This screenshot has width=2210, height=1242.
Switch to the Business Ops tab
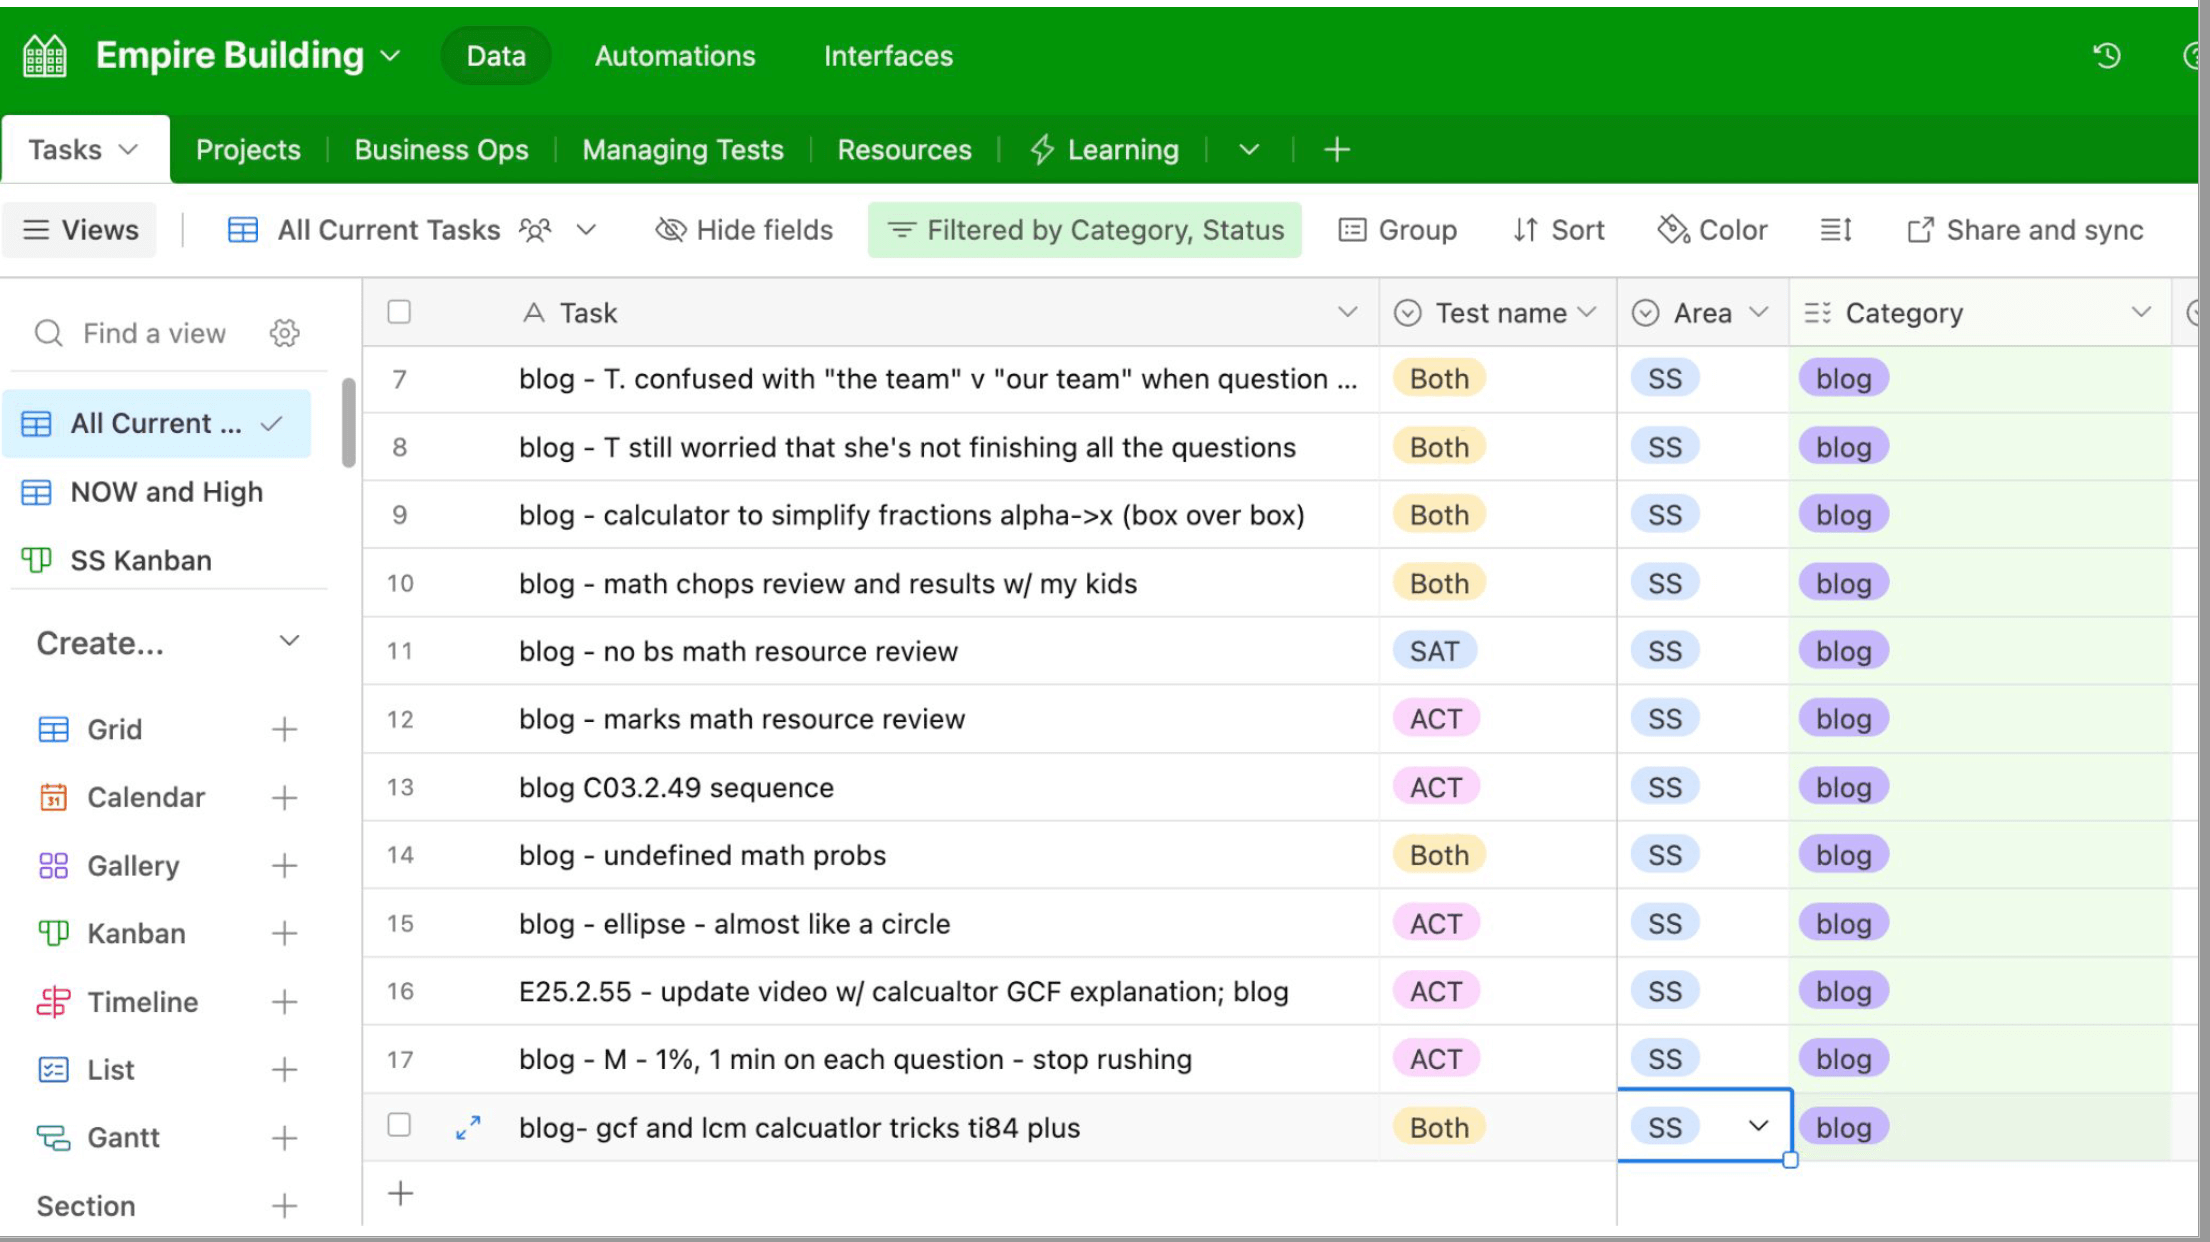click(441, 150)
